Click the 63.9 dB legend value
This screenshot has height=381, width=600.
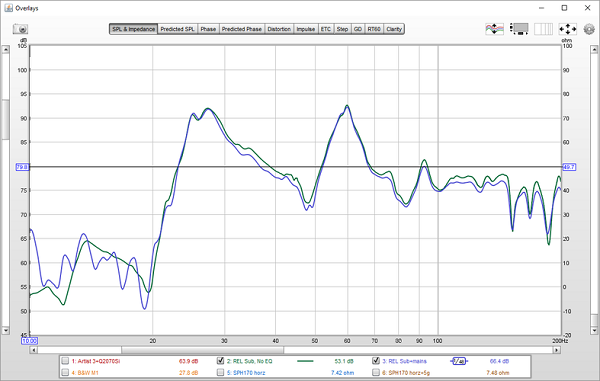188,361
